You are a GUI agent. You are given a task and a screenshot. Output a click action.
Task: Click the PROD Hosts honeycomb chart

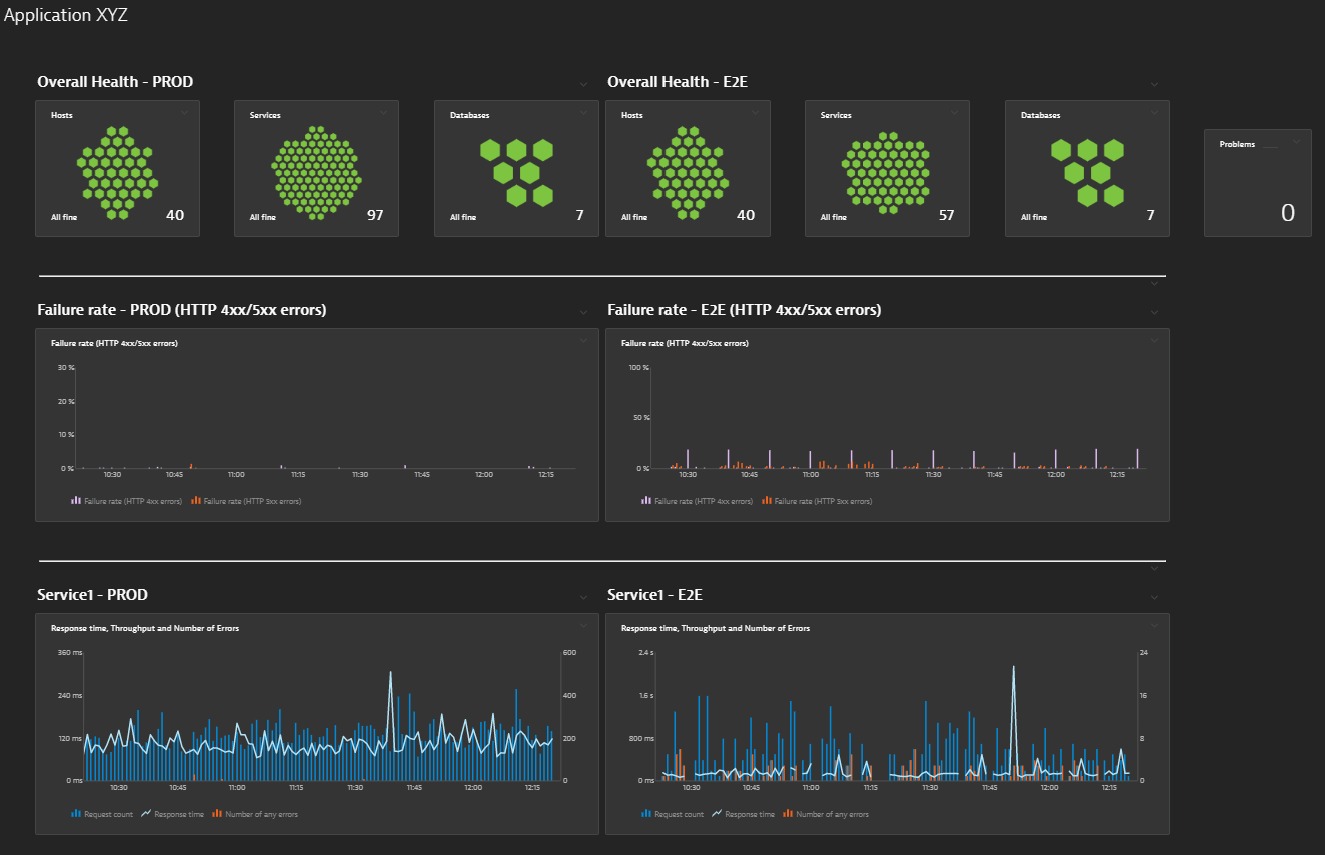point(117,172)
